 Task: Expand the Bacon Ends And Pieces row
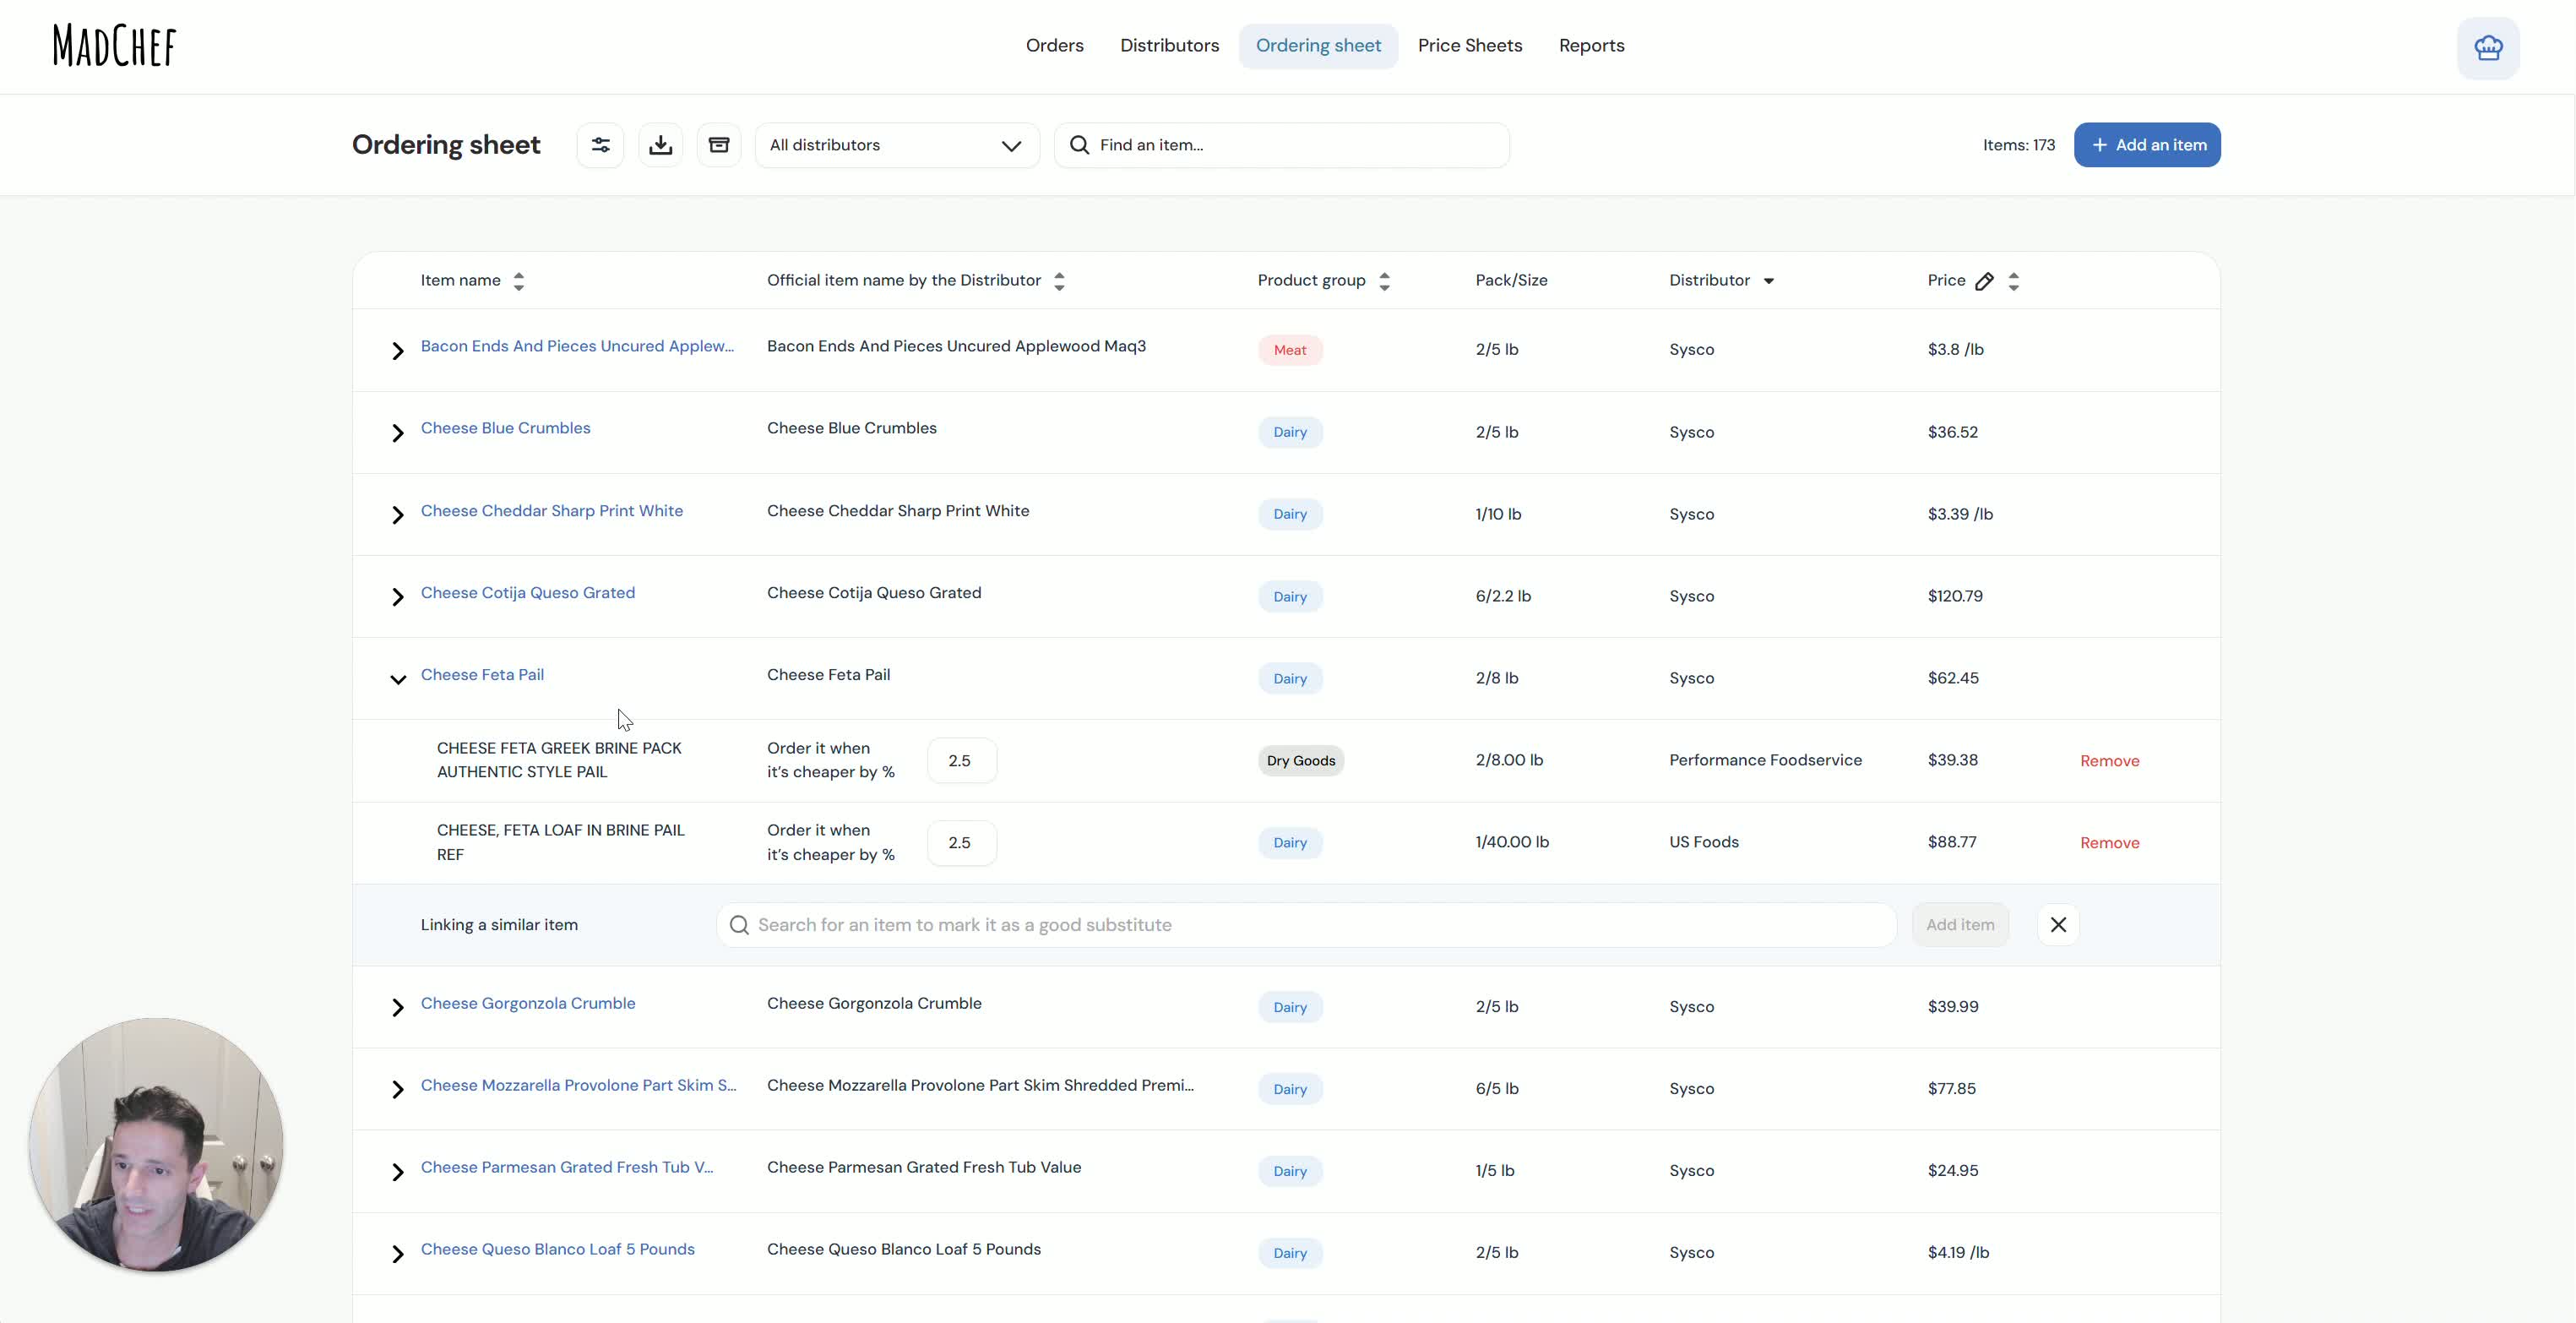tap(397, 351)
